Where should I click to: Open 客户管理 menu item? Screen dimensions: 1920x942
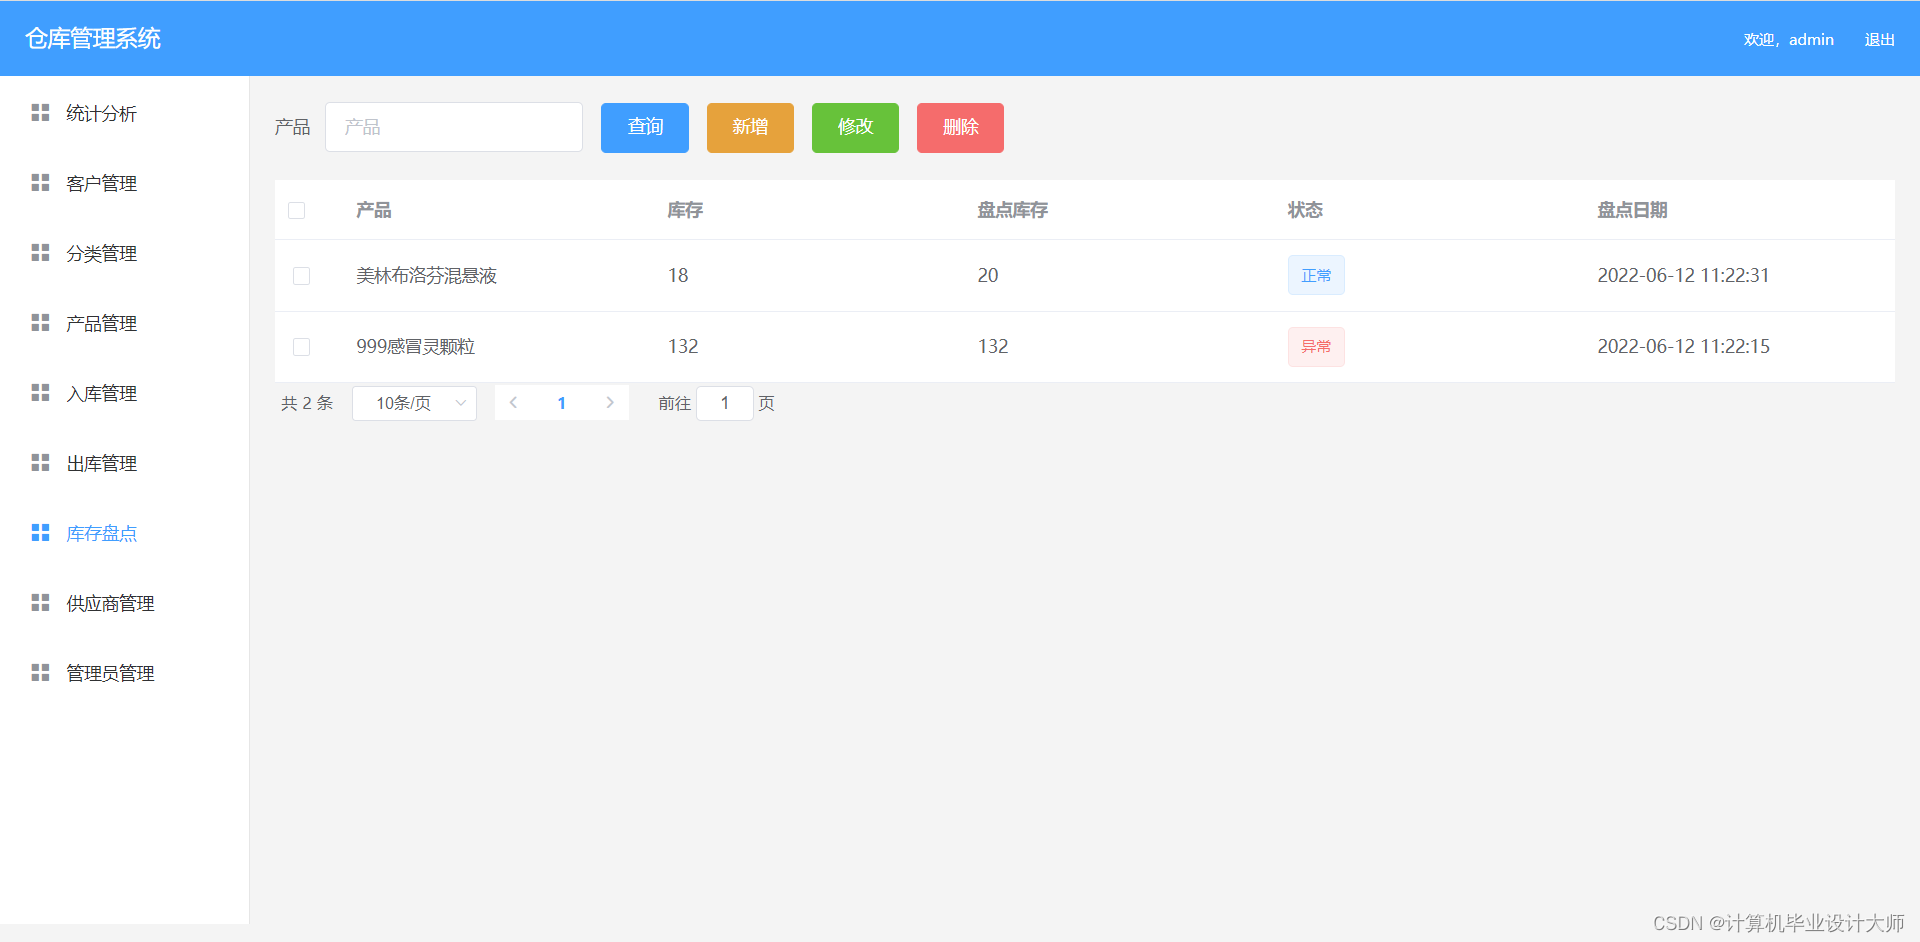124,183
